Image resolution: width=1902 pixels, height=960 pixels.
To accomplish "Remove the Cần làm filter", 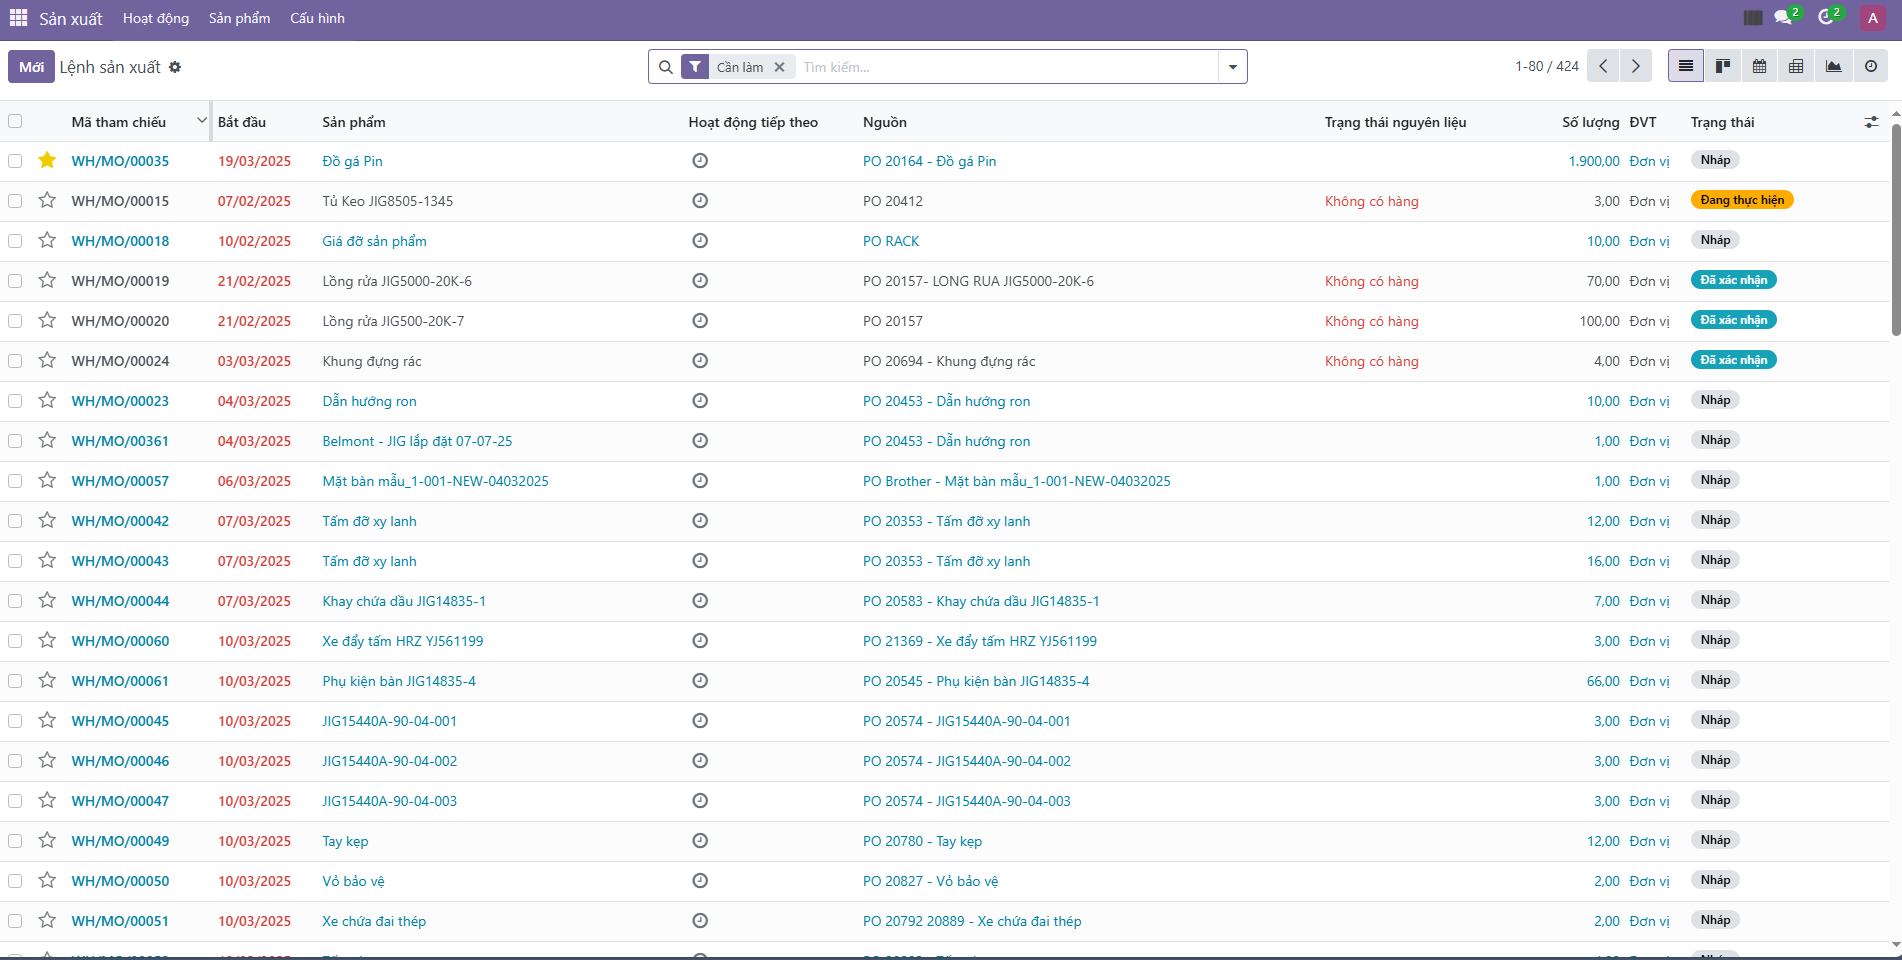I will (779, 67).
